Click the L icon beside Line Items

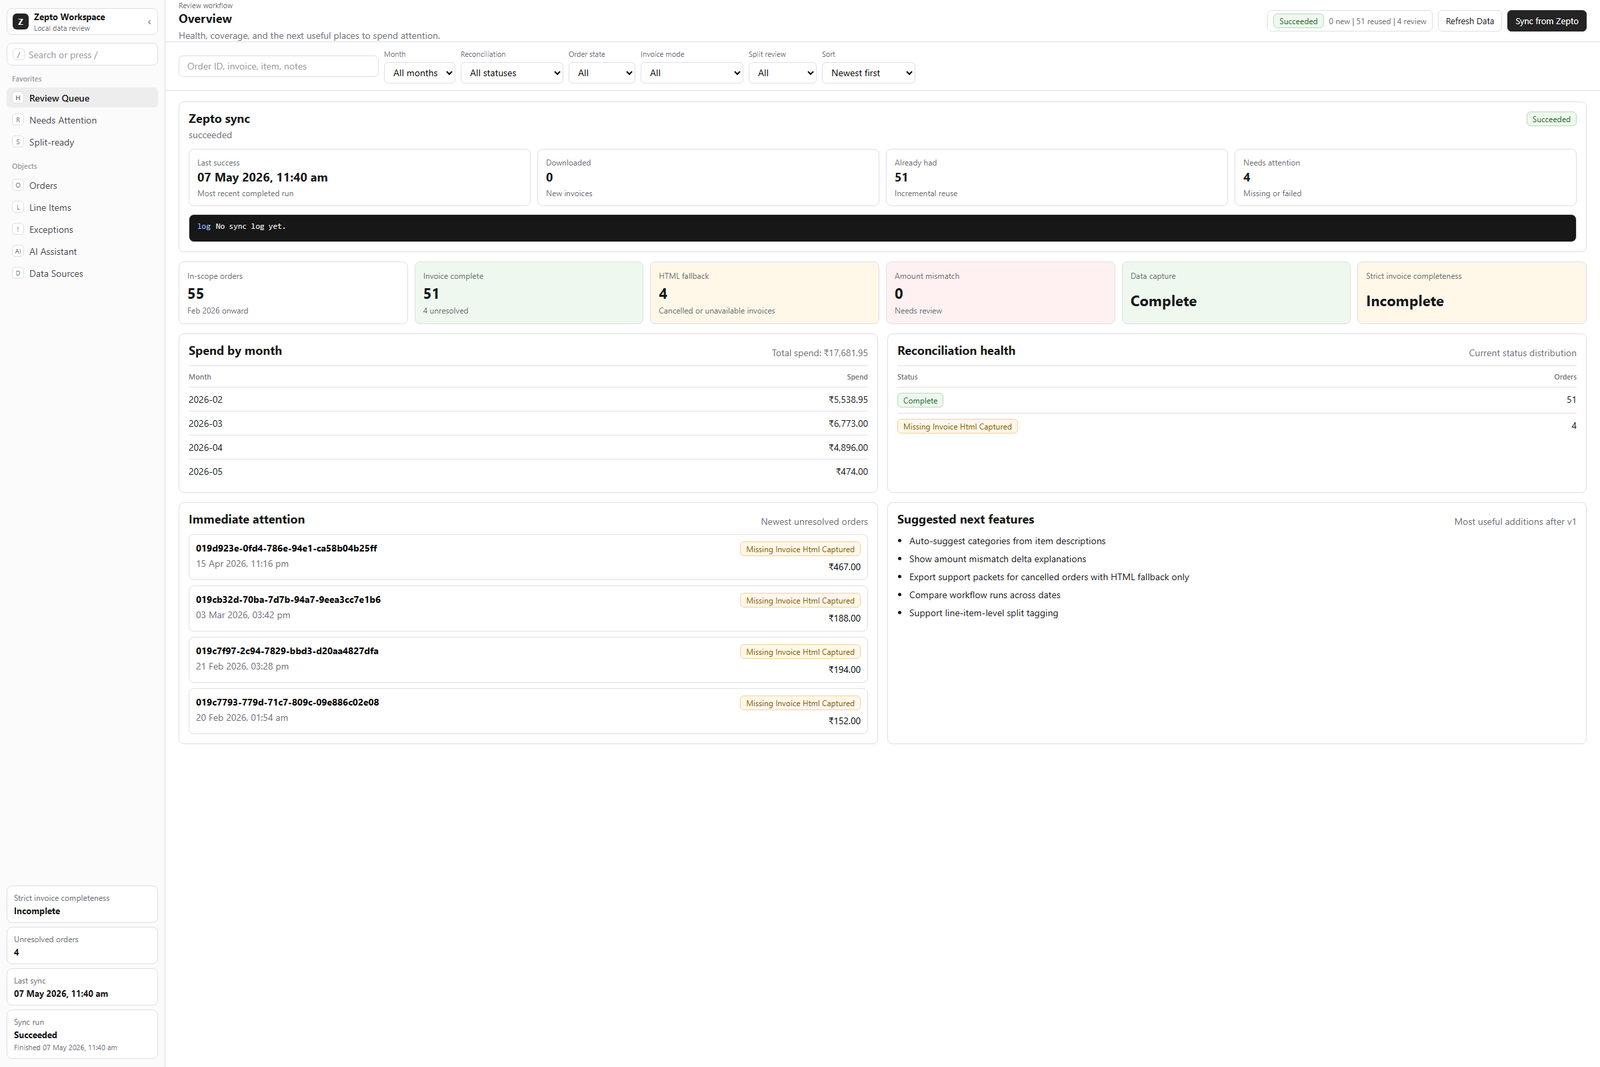[x=18, y=207]
